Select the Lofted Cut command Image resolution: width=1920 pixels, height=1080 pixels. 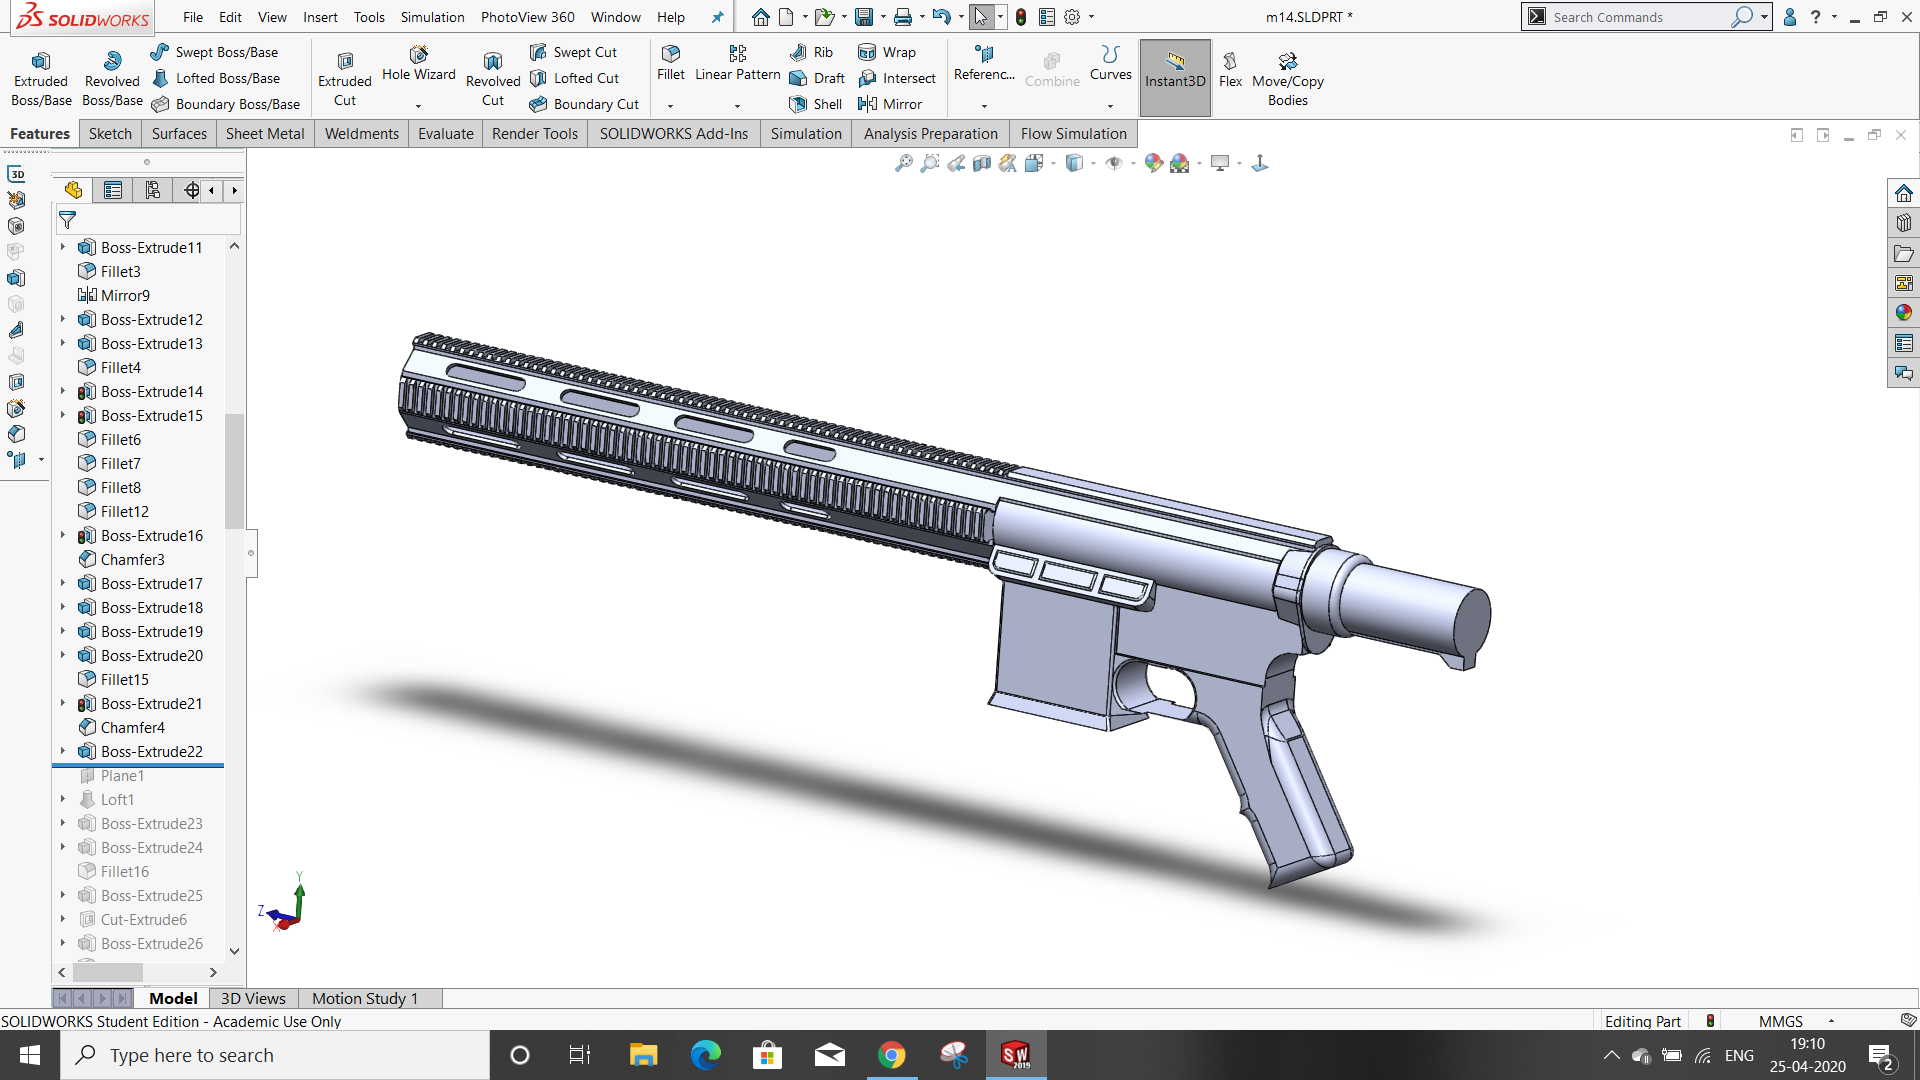574,78
